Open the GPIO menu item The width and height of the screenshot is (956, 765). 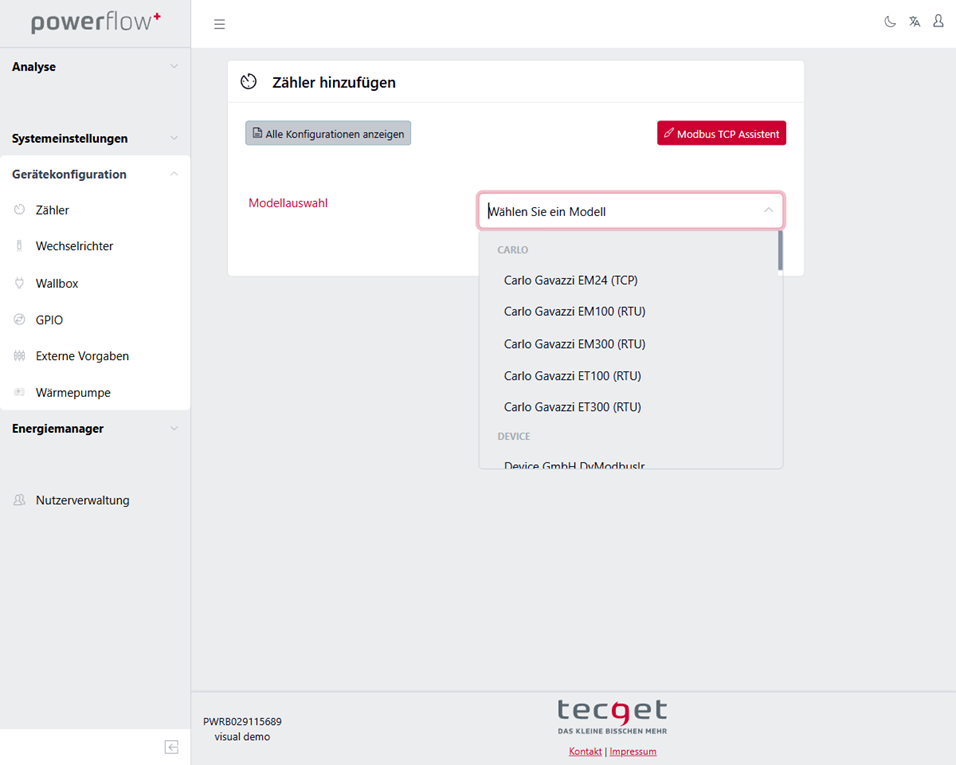click(x=95, y=319)
